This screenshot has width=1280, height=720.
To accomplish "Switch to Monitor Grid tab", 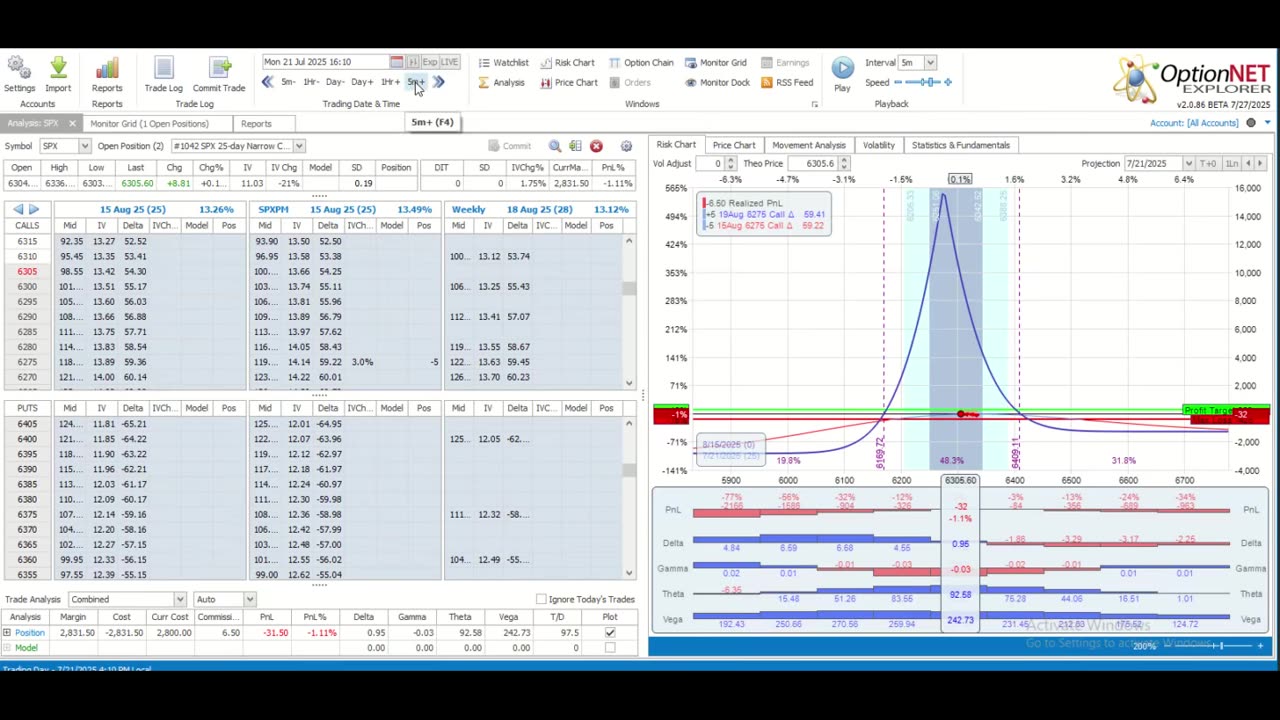I will click(149, 124).
